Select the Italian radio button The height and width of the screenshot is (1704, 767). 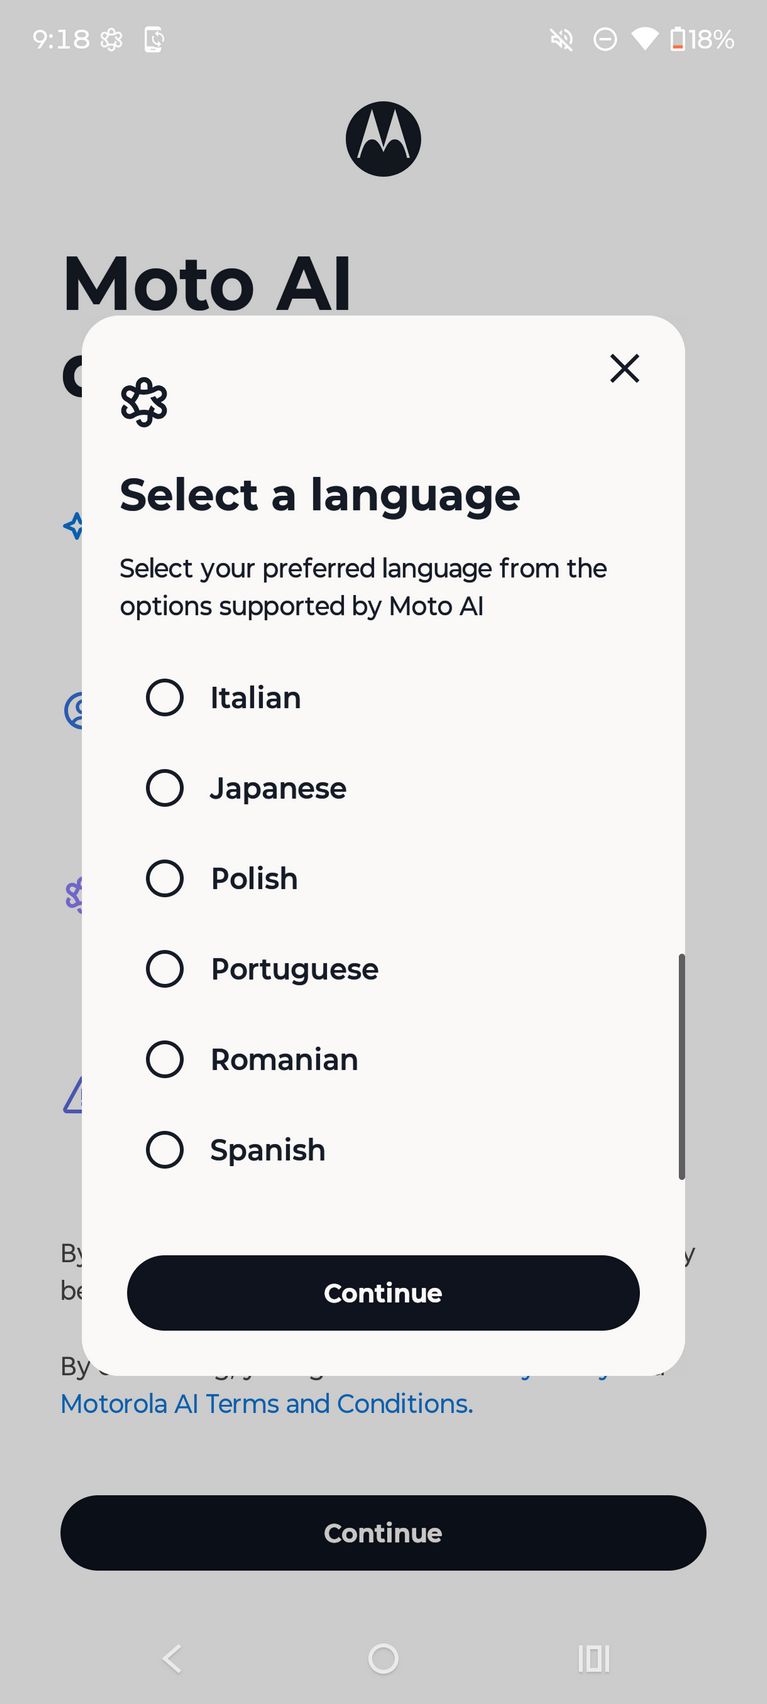[x=165, y=697]
